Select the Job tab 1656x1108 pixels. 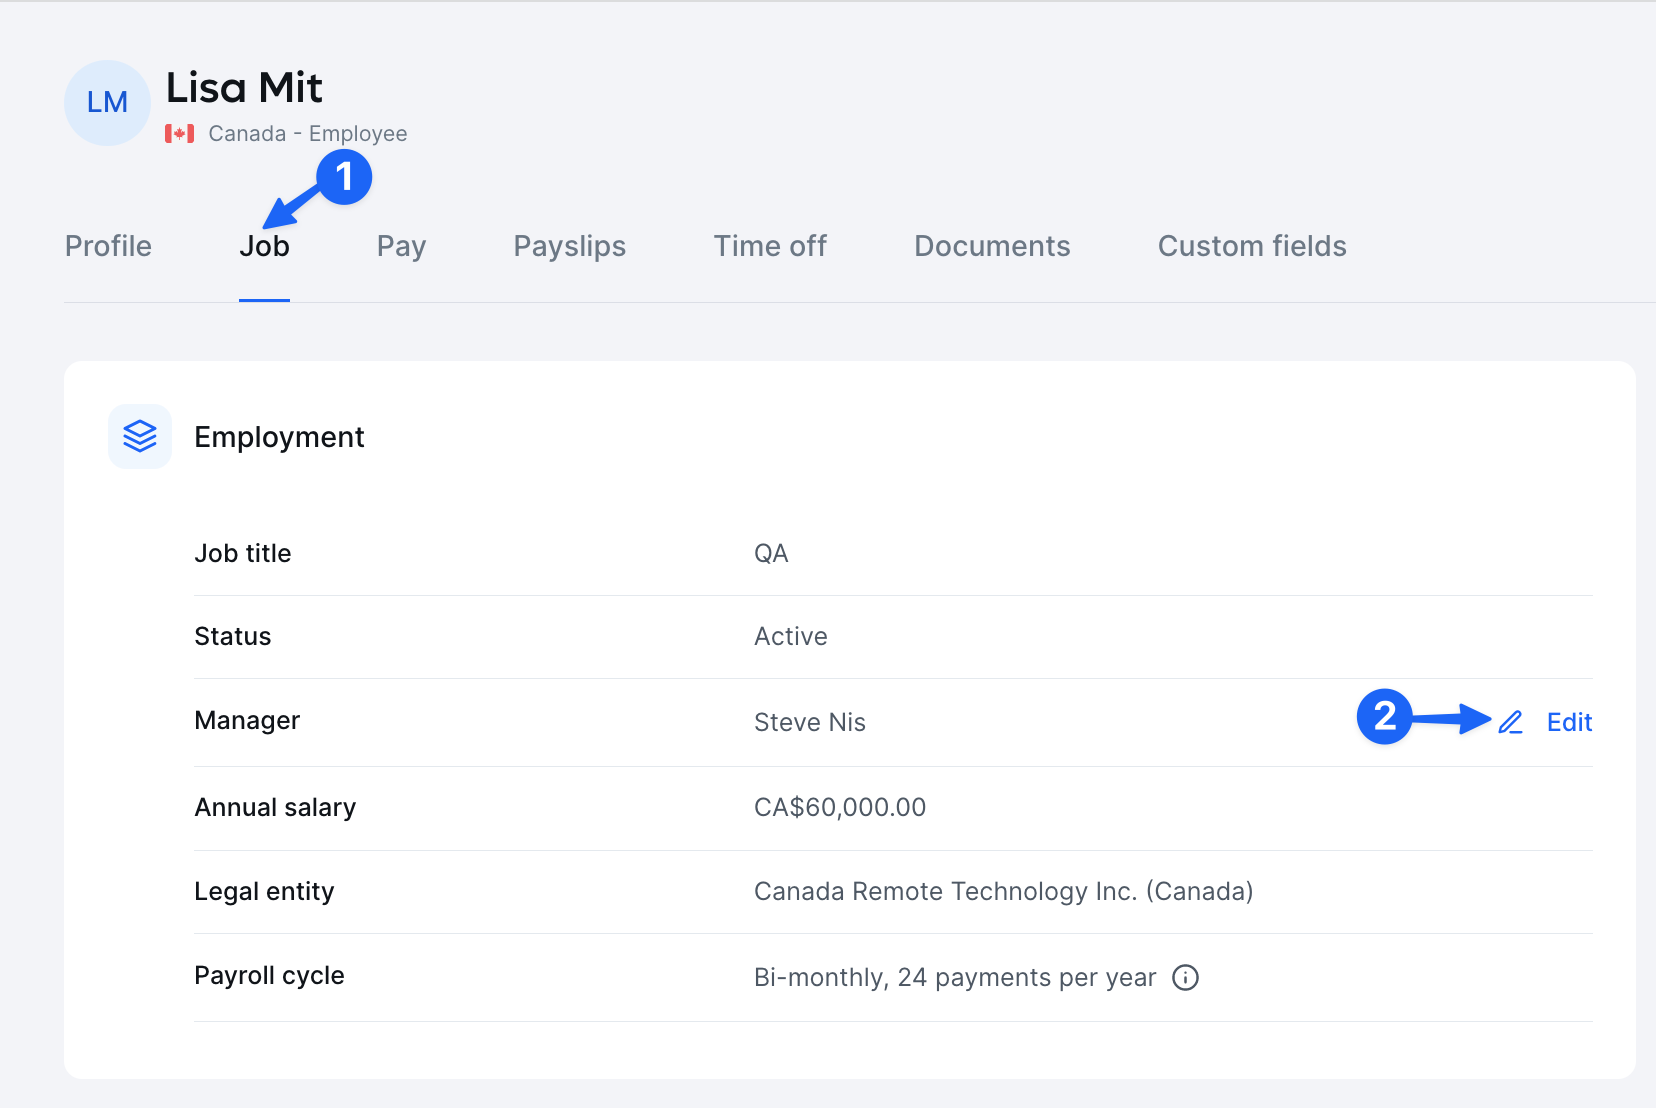click(264, 246)
